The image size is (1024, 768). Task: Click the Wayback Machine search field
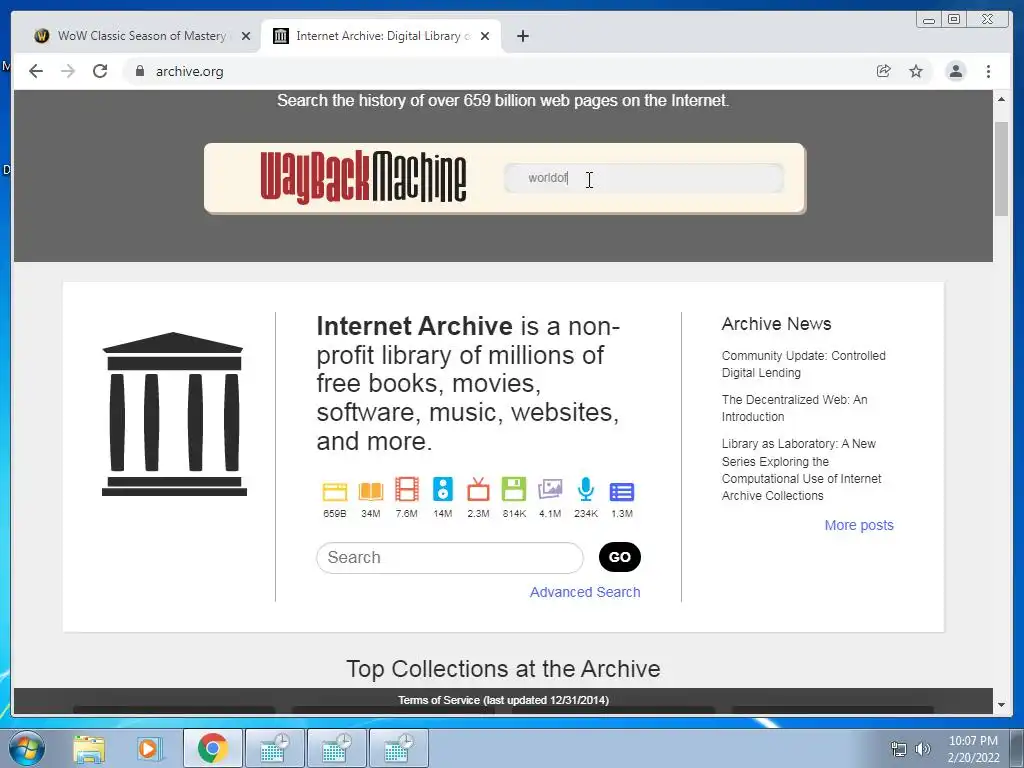(x=644, y=178)
